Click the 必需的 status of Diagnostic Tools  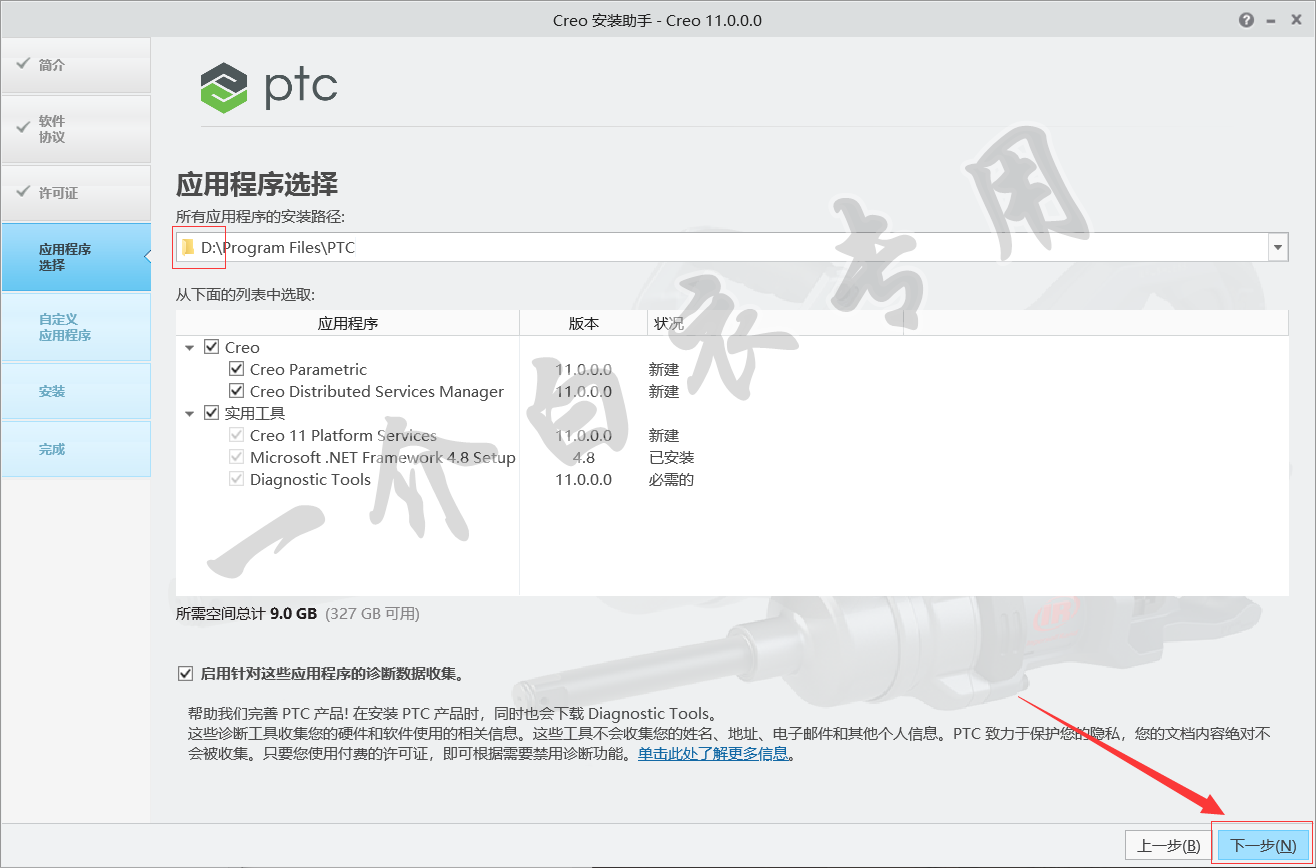click(x=672, y=480)
